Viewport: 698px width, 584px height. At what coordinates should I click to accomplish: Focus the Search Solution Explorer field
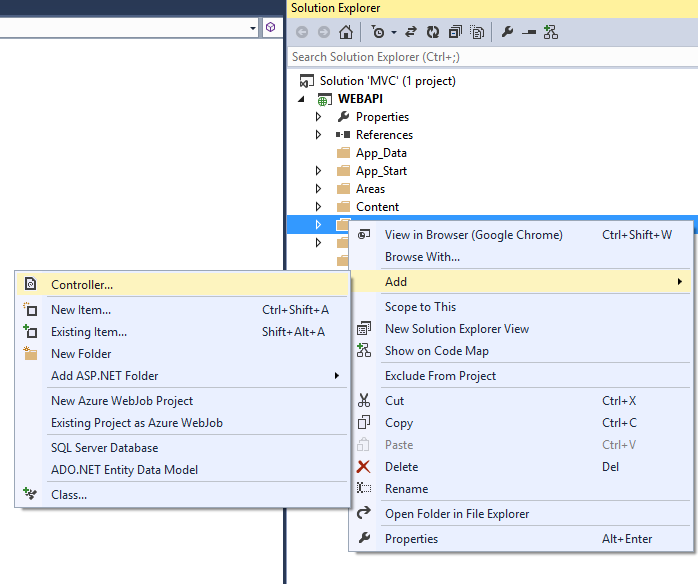point(492,57)
